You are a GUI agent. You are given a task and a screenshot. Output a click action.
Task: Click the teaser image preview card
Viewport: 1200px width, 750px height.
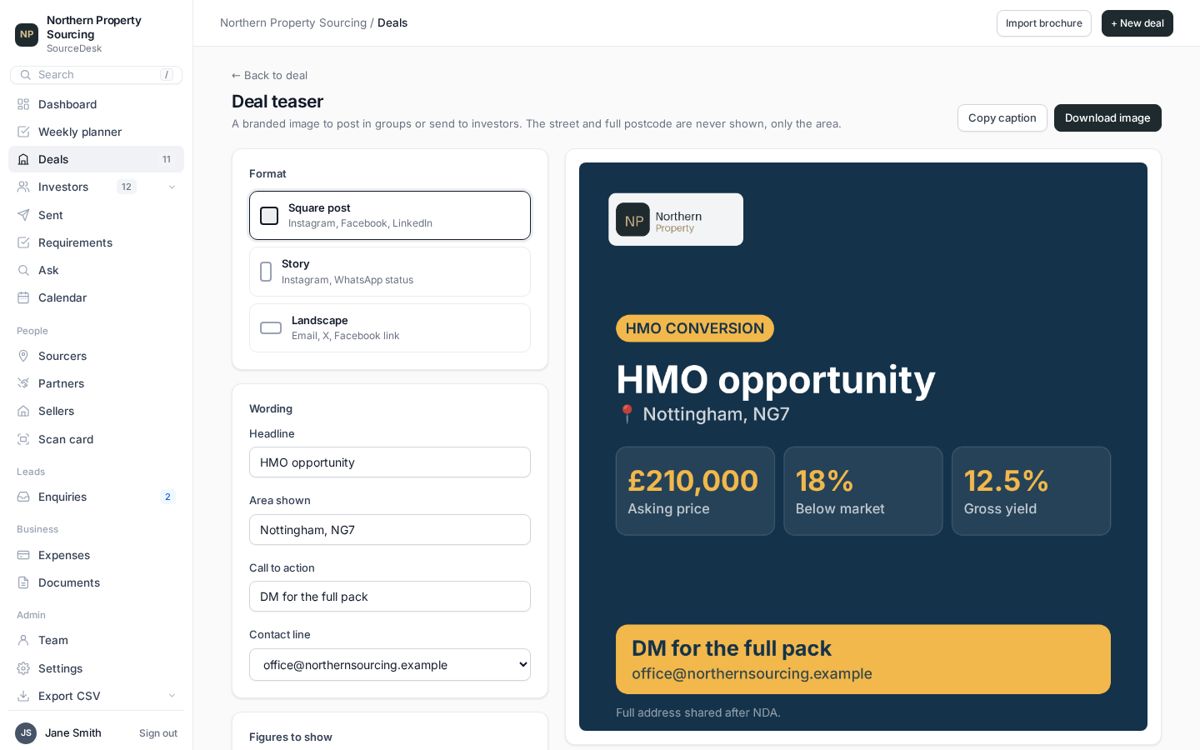(863, 447)
